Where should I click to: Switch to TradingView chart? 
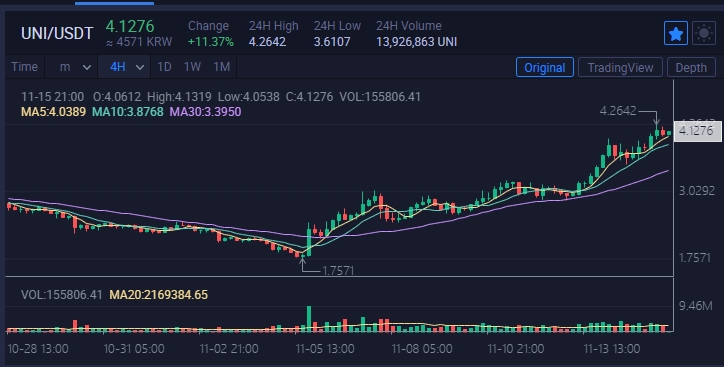point(620,67)
